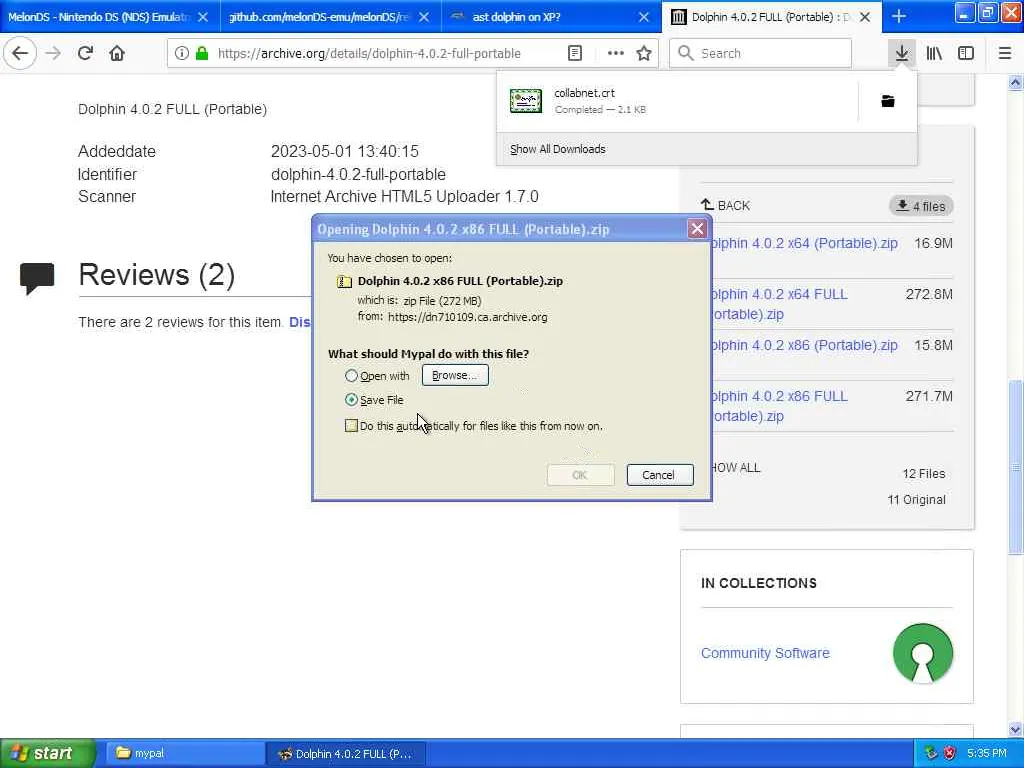The width and height of the screenshot is (1024, 768).
Task: Show site information icon in address bar
Action: (182, 54)
